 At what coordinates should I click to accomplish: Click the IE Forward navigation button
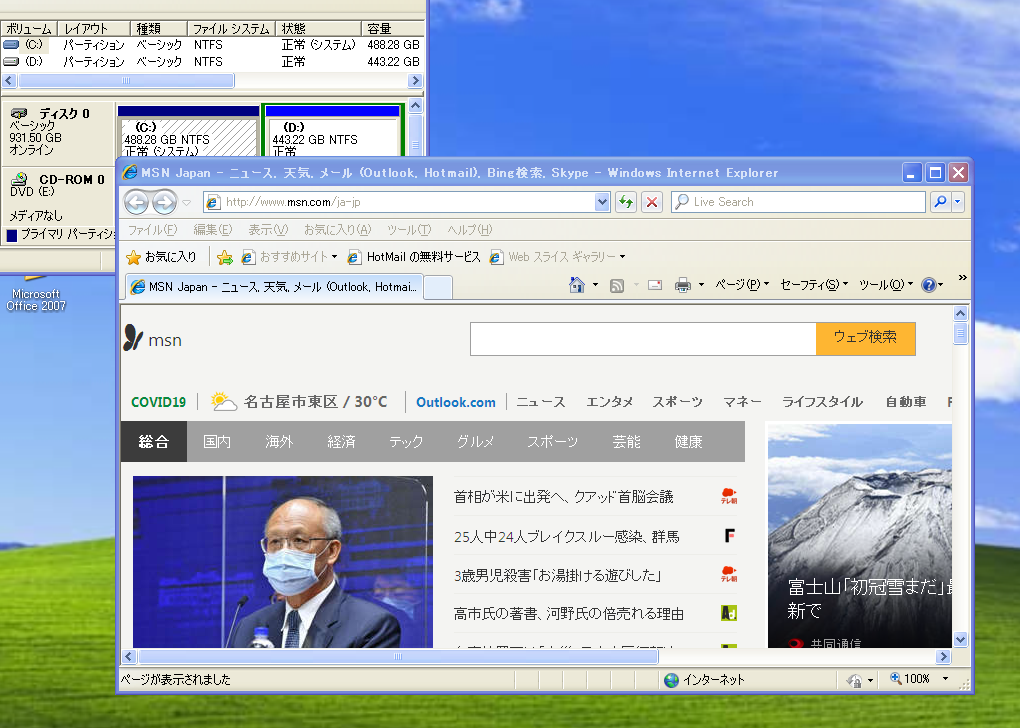click(x=165, y=202)
